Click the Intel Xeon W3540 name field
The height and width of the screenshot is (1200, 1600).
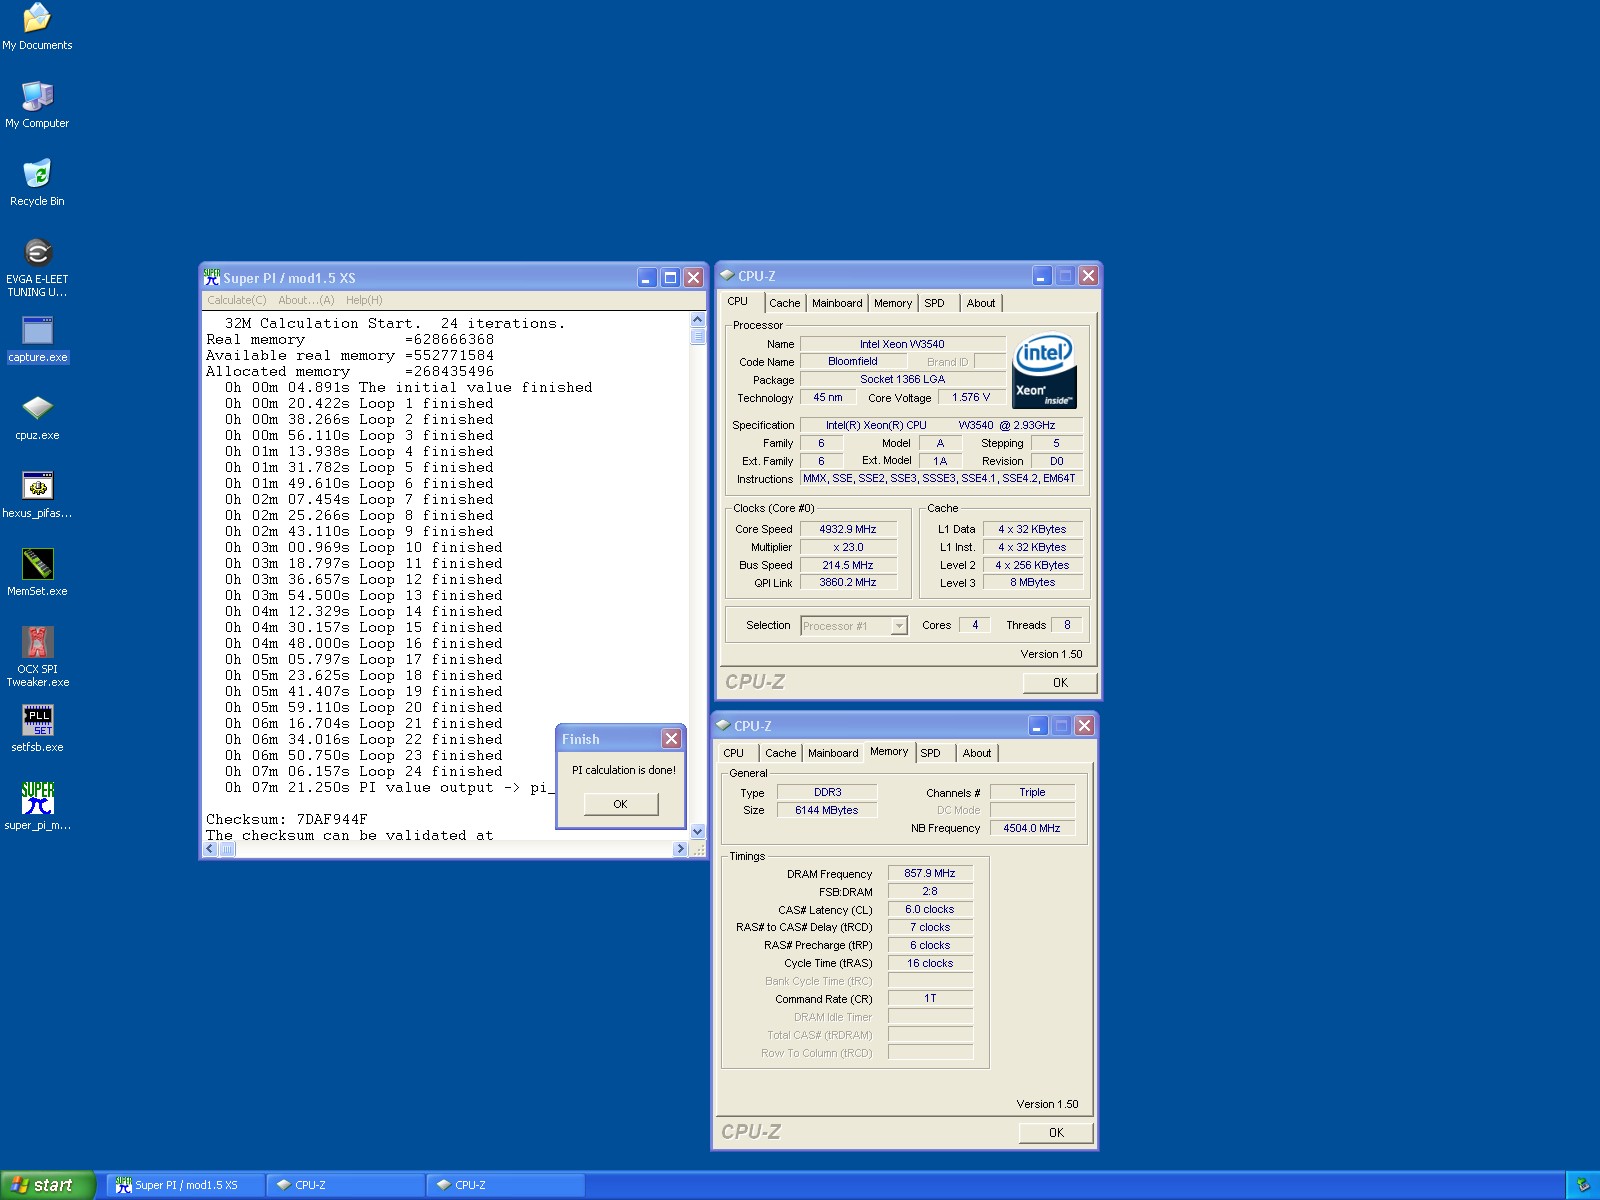coord(902,344)
